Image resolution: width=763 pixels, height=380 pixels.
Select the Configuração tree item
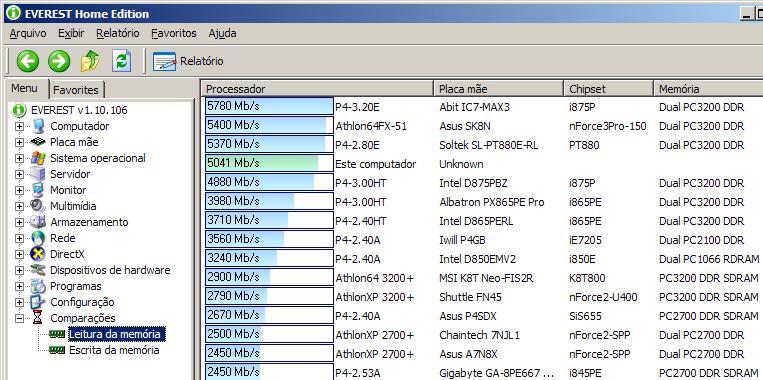pyautogui.click(x=82, y=302)
